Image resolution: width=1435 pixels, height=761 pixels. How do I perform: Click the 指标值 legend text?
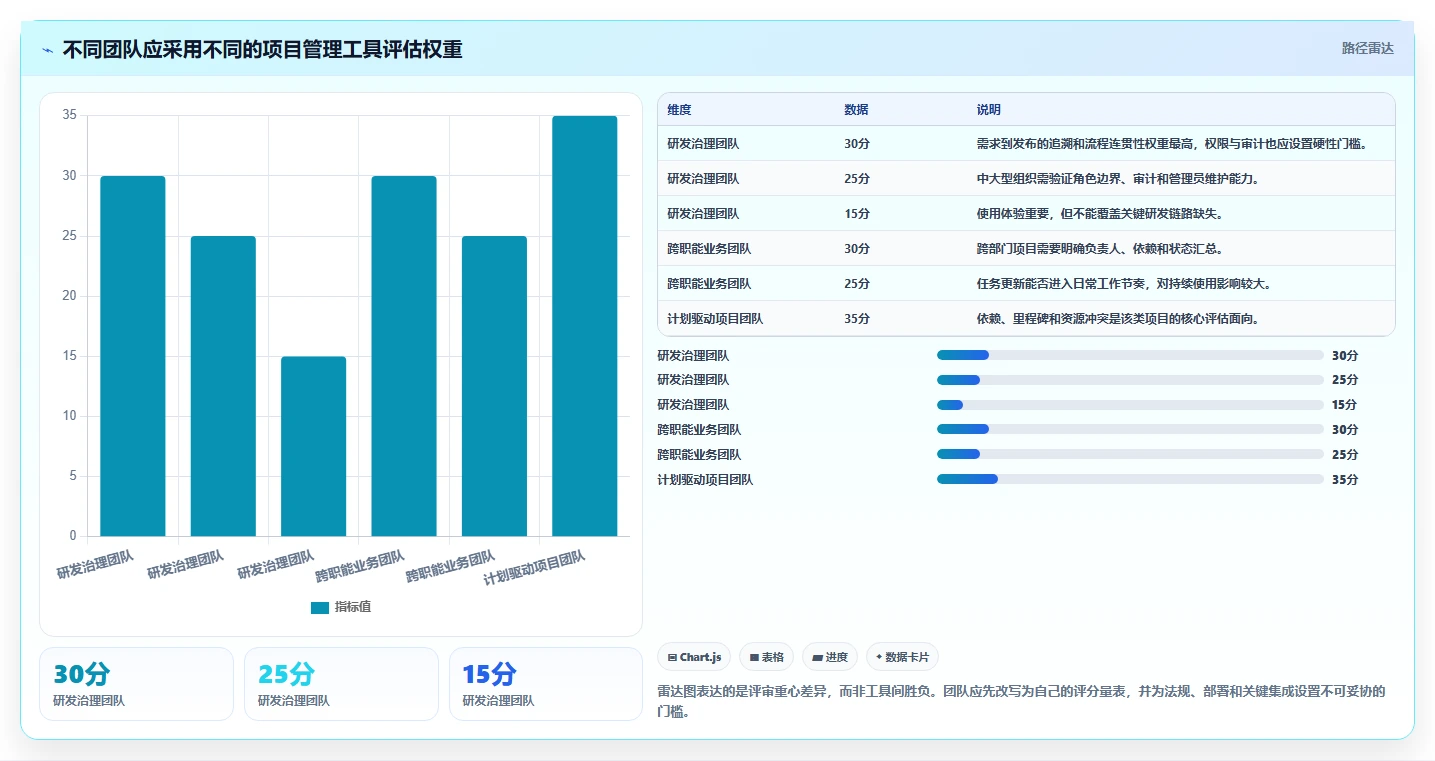353,607
